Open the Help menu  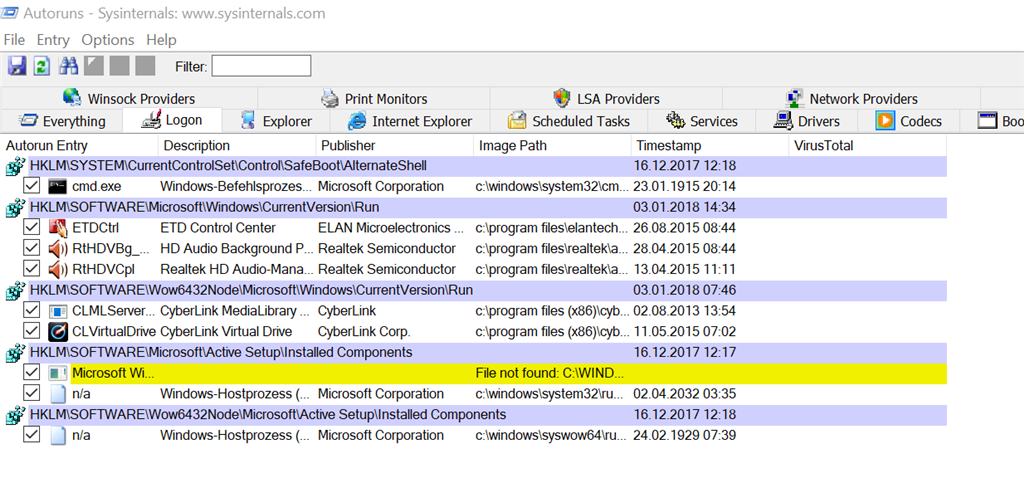(161, 40)
